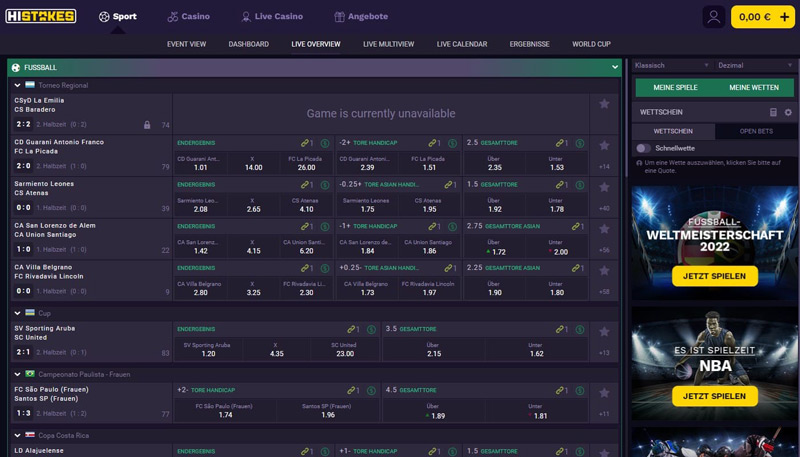Select the Open Bets tab
Image resolution: width=800 pixels, height=457 pixels.
click(x=756, y=131)
